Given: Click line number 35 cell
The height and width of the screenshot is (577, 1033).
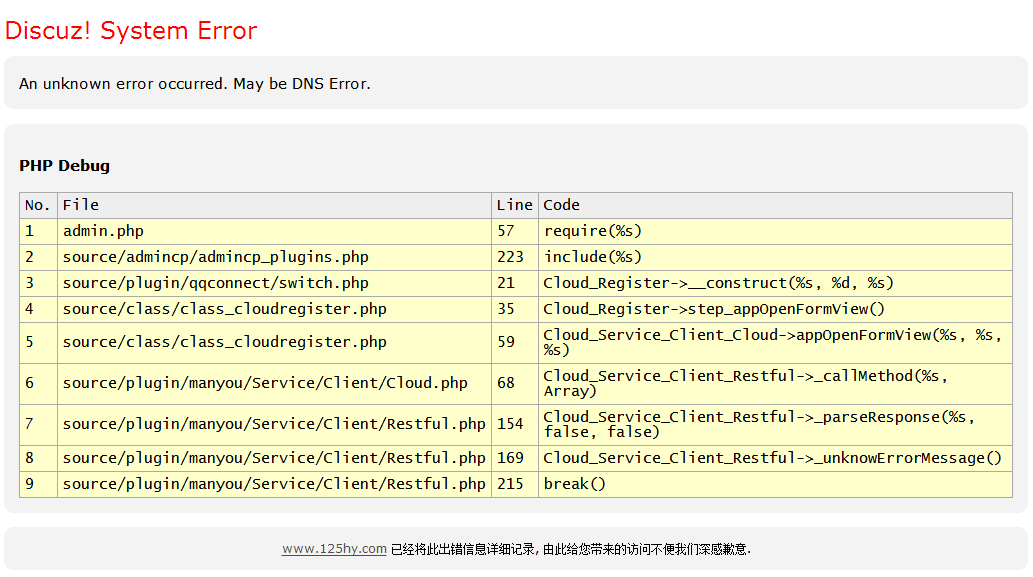Looking at the screenshot, I should tap(515, 310).
